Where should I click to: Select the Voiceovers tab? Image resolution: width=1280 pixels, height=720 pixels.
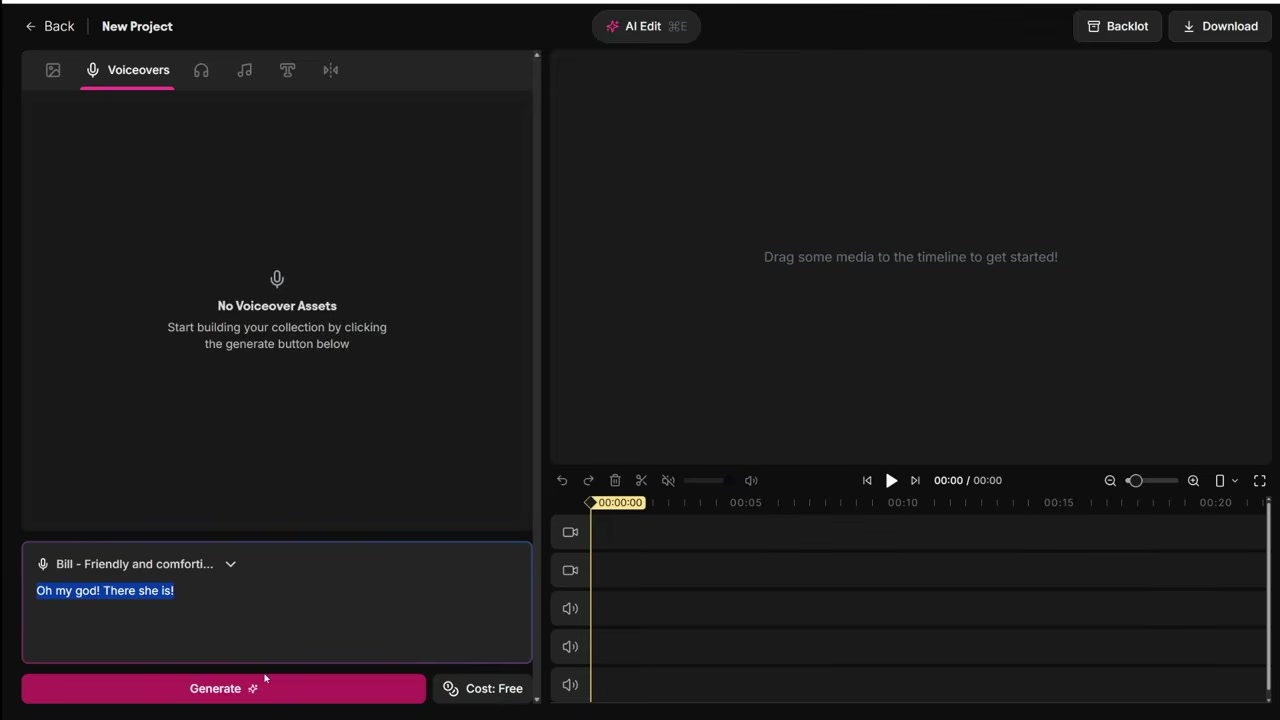127,70
